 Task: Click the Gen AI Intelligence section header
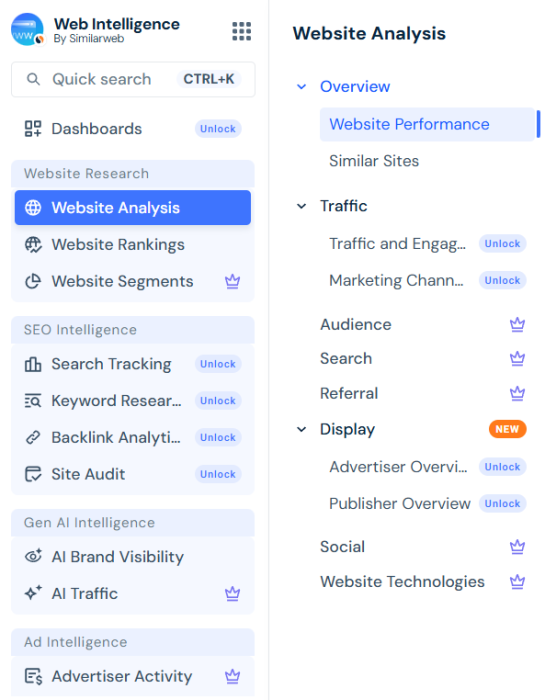[133, 523]
